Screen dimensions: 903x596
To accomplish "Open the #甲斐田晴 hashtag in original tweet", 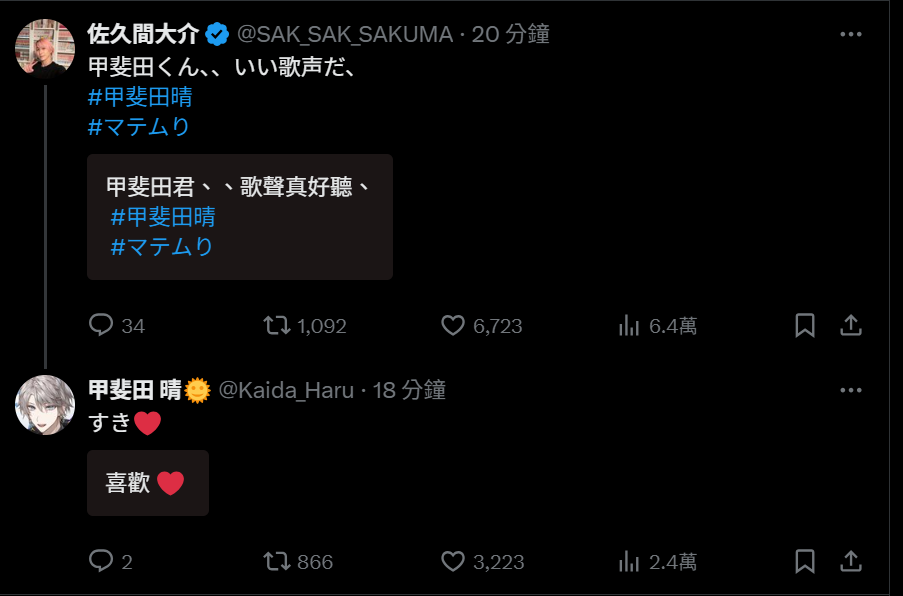I will (140, 97).
